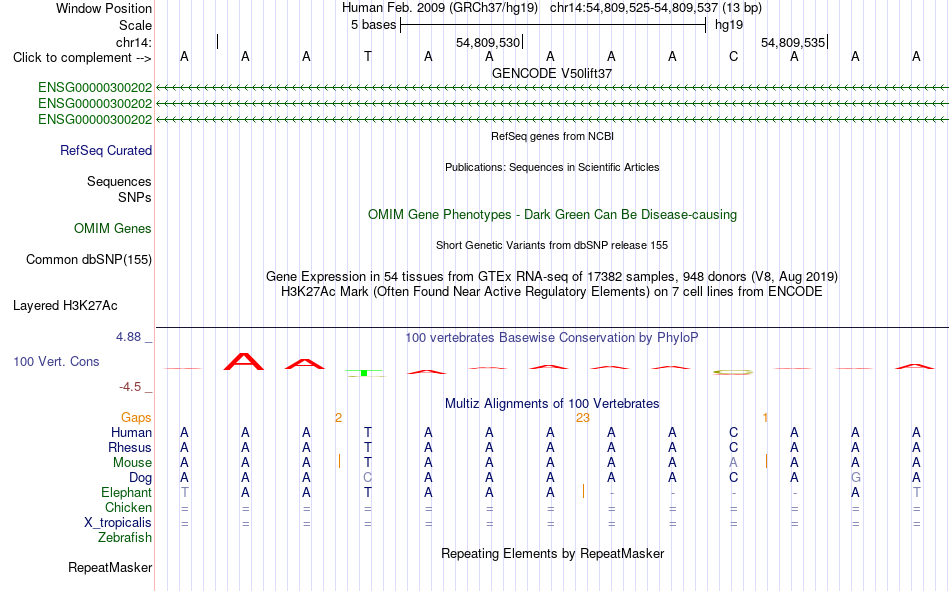Click the Elephant alignment row label
This screenshot has height=591, width=950.
(x=127, y=493)
